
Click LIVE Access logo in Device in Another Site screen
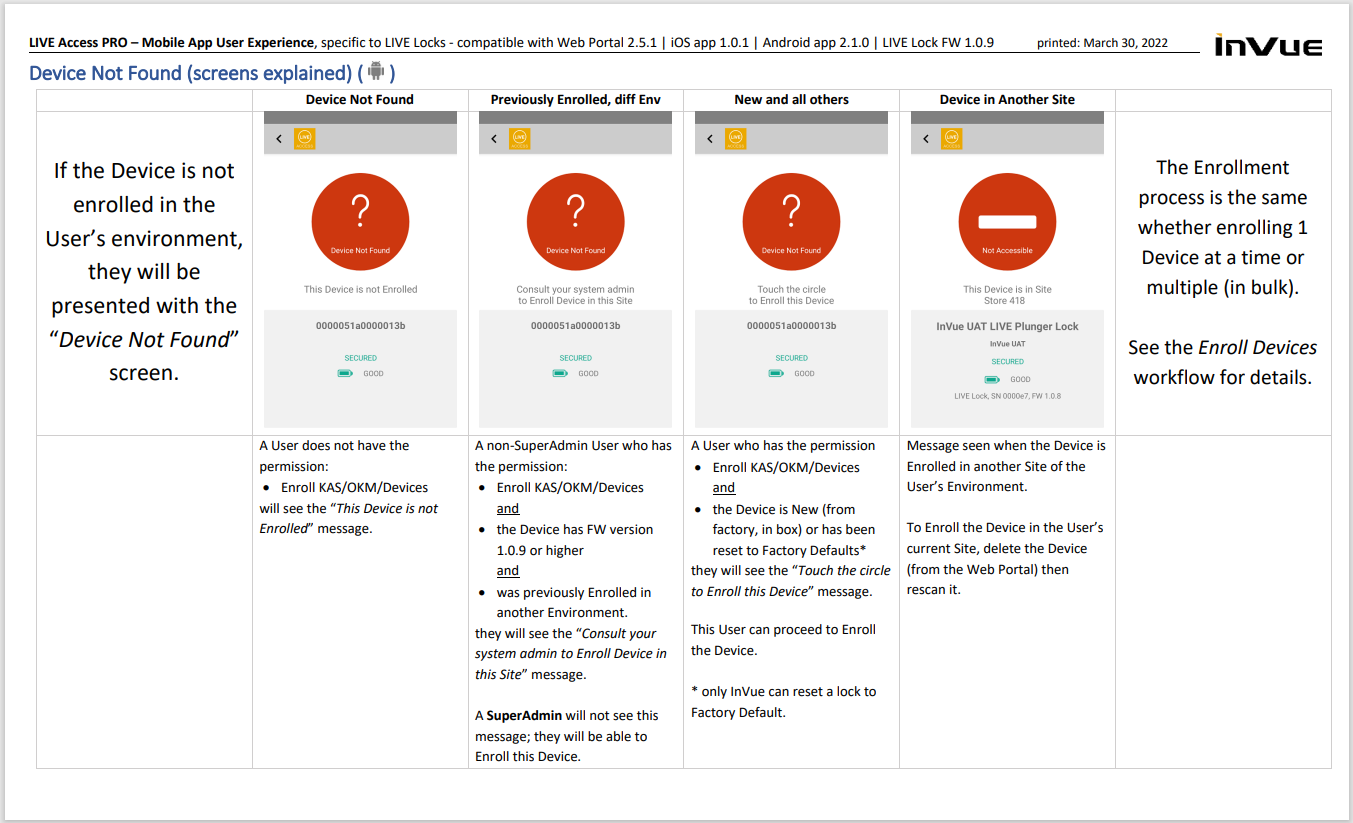point(952,139)
